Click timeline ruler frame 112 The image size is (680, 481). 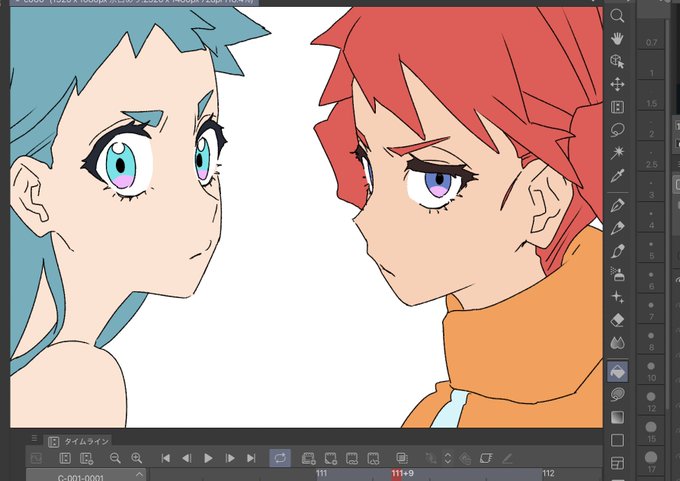point(548,473)
